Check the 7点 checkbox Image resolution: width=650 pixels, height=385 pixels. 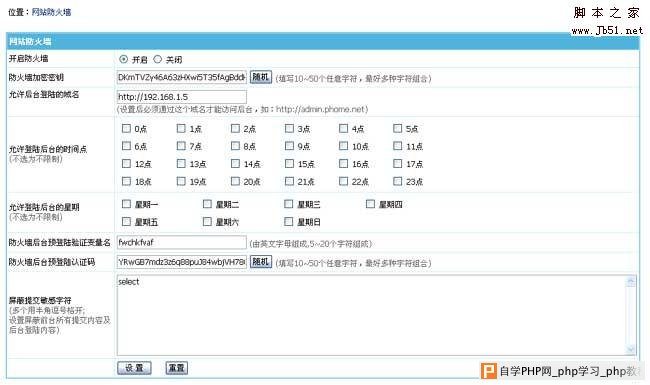tap(181, 146)
